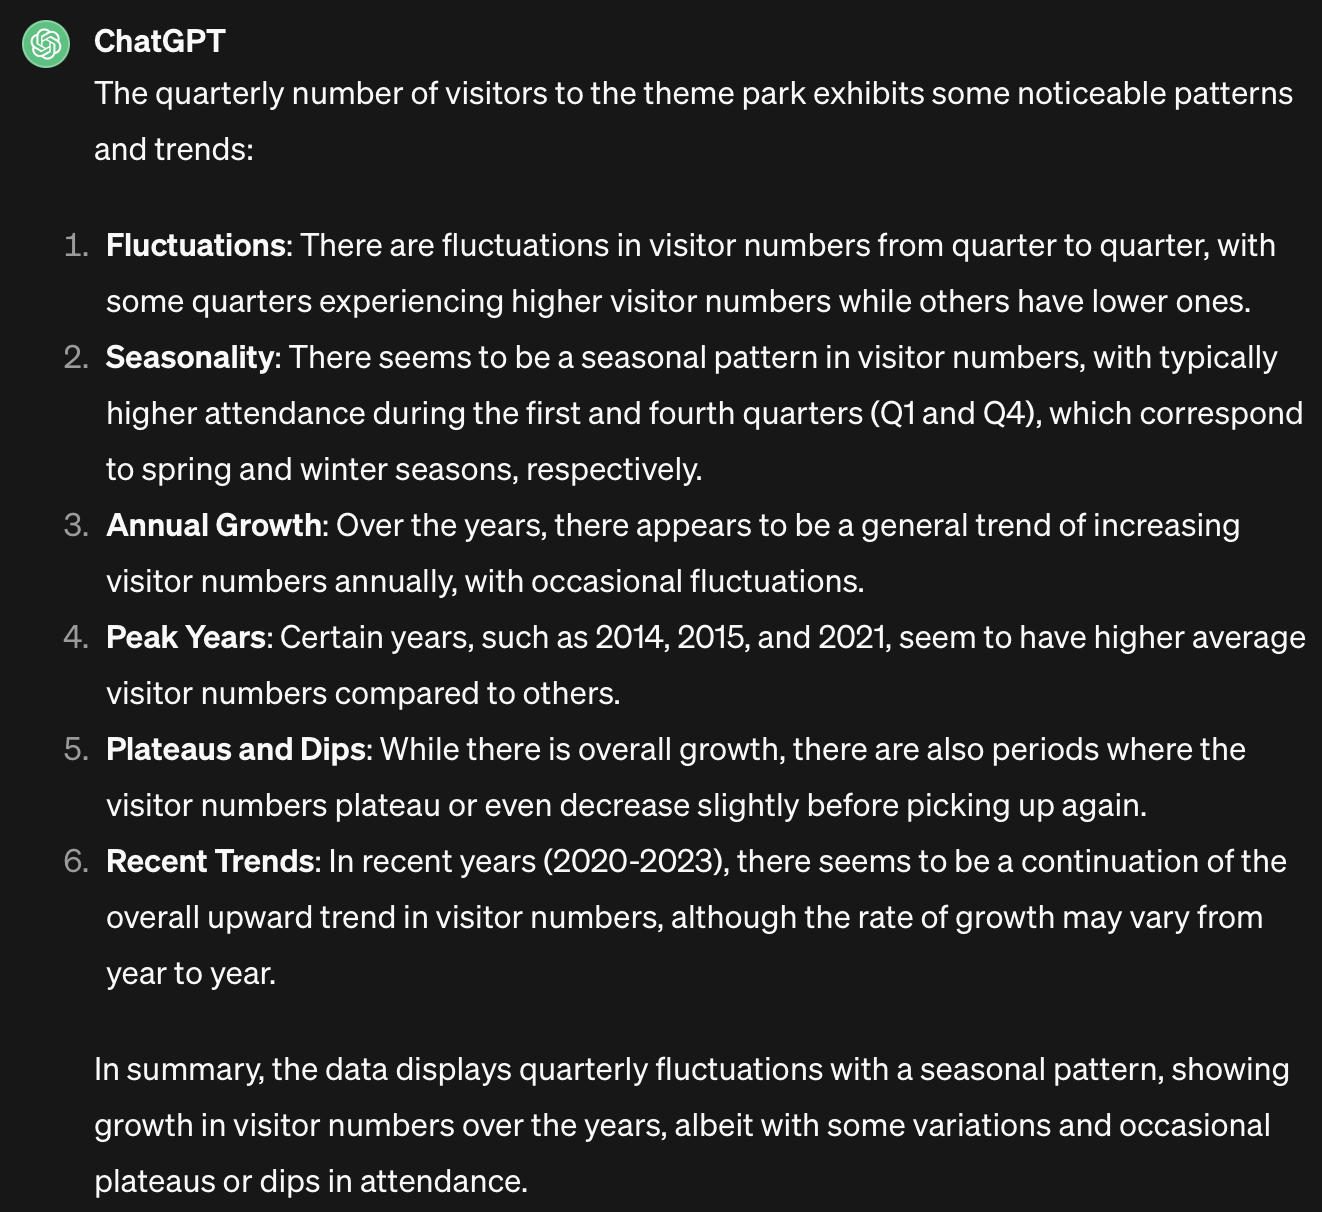The width and height of the screenshot is (1322, 1212).
Task: Click the ChatGPT sender name label
Action: [x=159, y=41]
